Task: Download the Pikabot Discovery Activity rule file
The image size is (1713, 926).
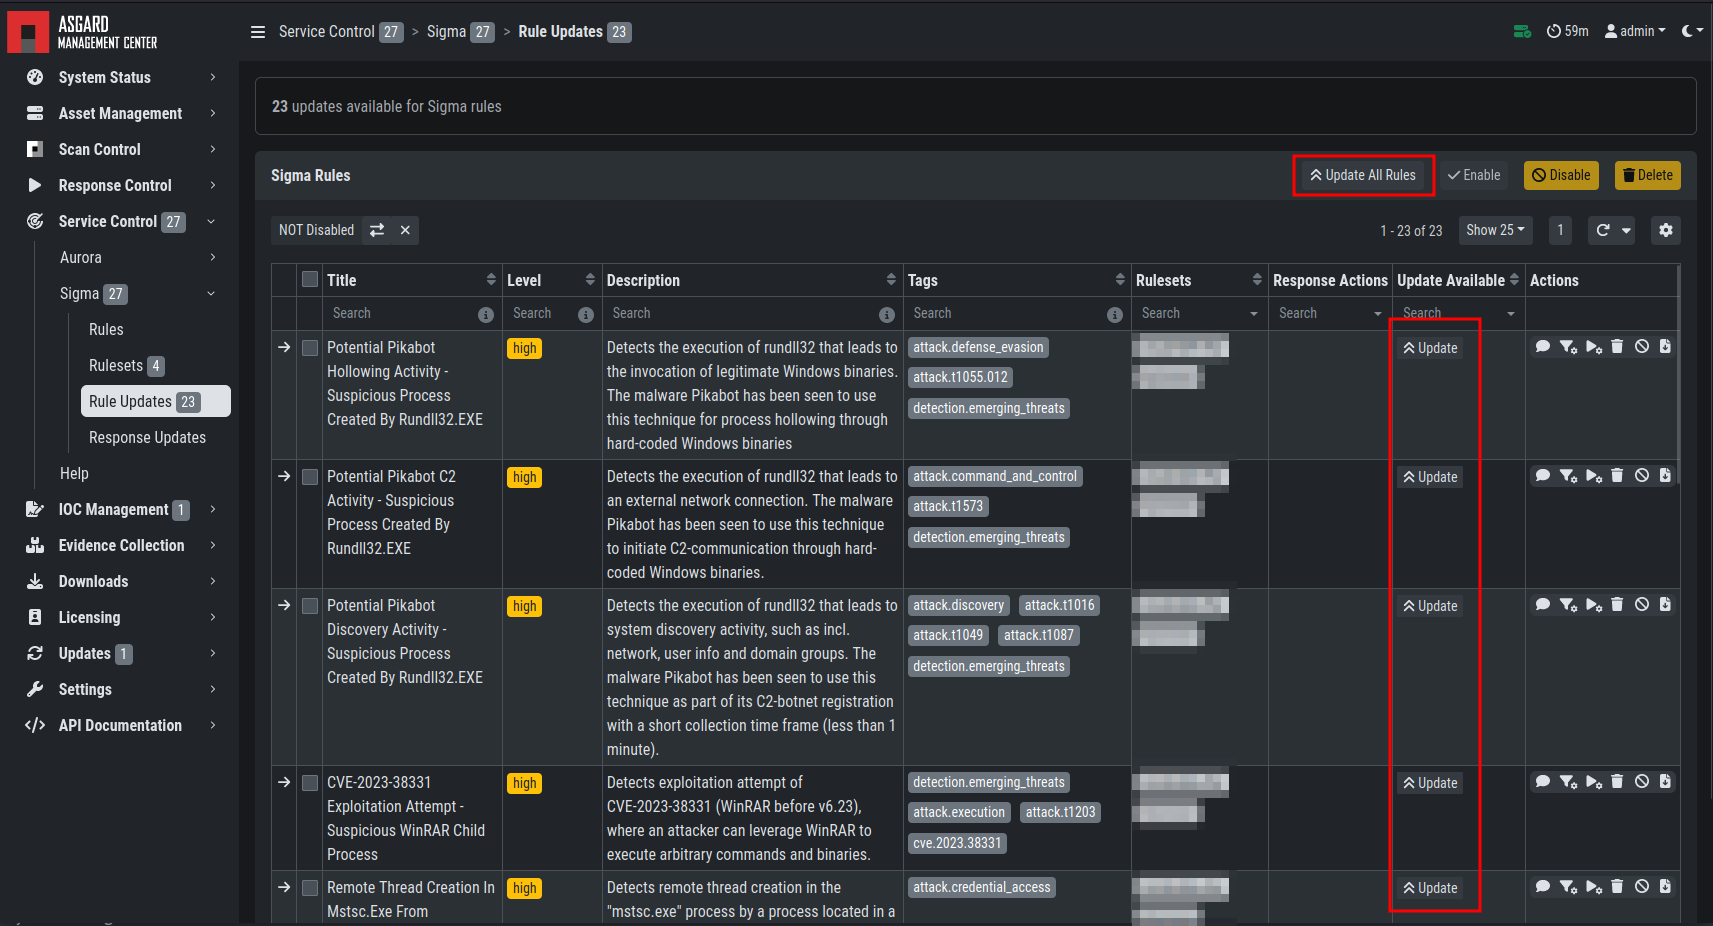Action: point(1665,605)
